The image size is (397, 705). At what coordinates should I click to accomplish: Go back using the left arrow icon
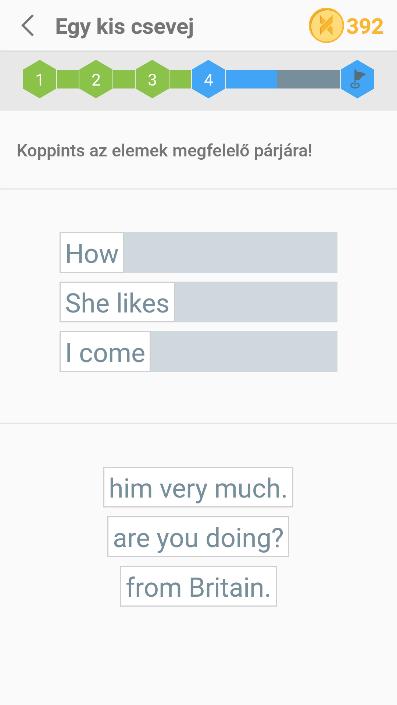pyautogui.click(x=28, y=26)
